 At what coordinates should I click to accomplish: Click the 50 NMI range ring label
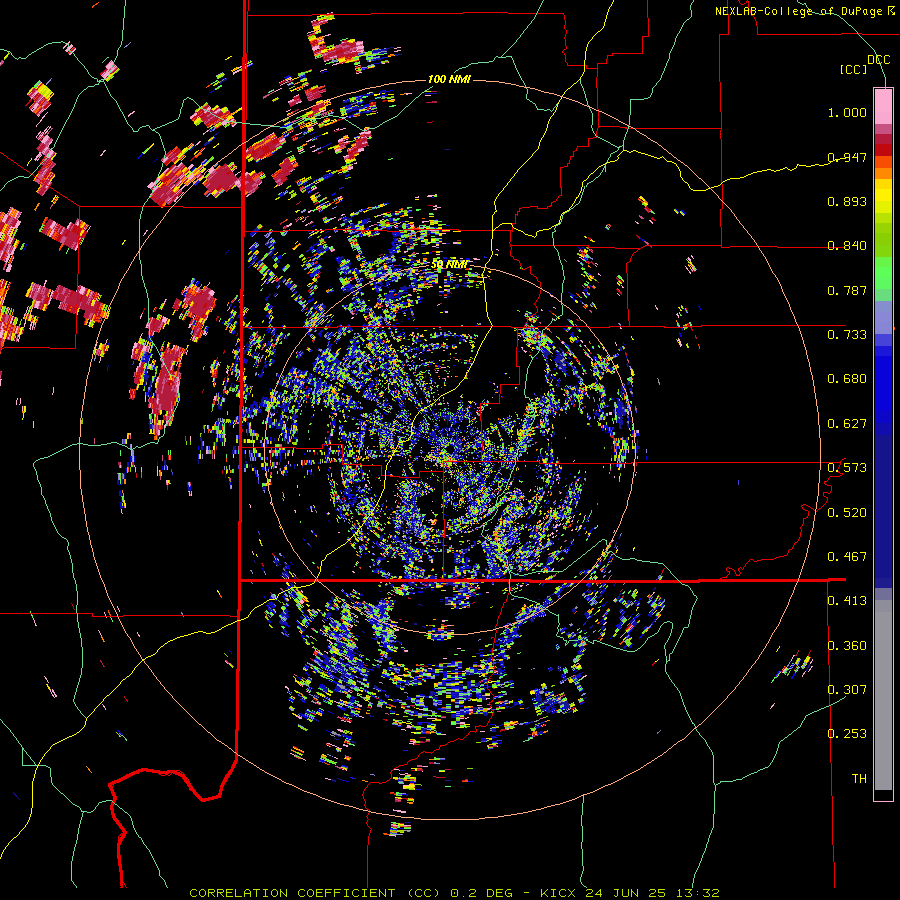pyautogui.click(x=449, y=264)
